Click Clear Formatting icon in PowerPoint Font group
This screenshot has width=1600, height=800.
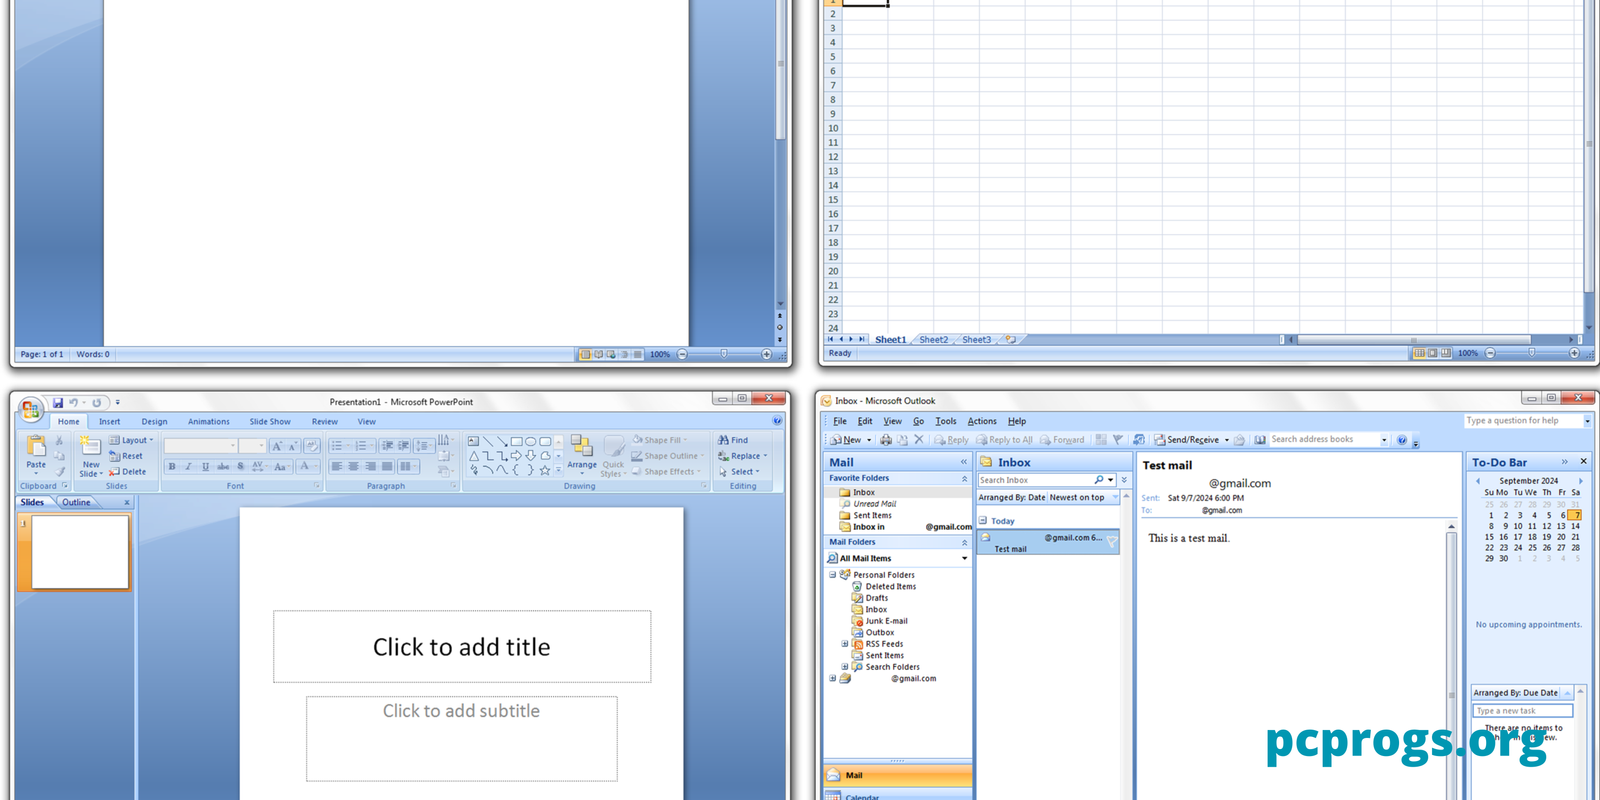311,446
